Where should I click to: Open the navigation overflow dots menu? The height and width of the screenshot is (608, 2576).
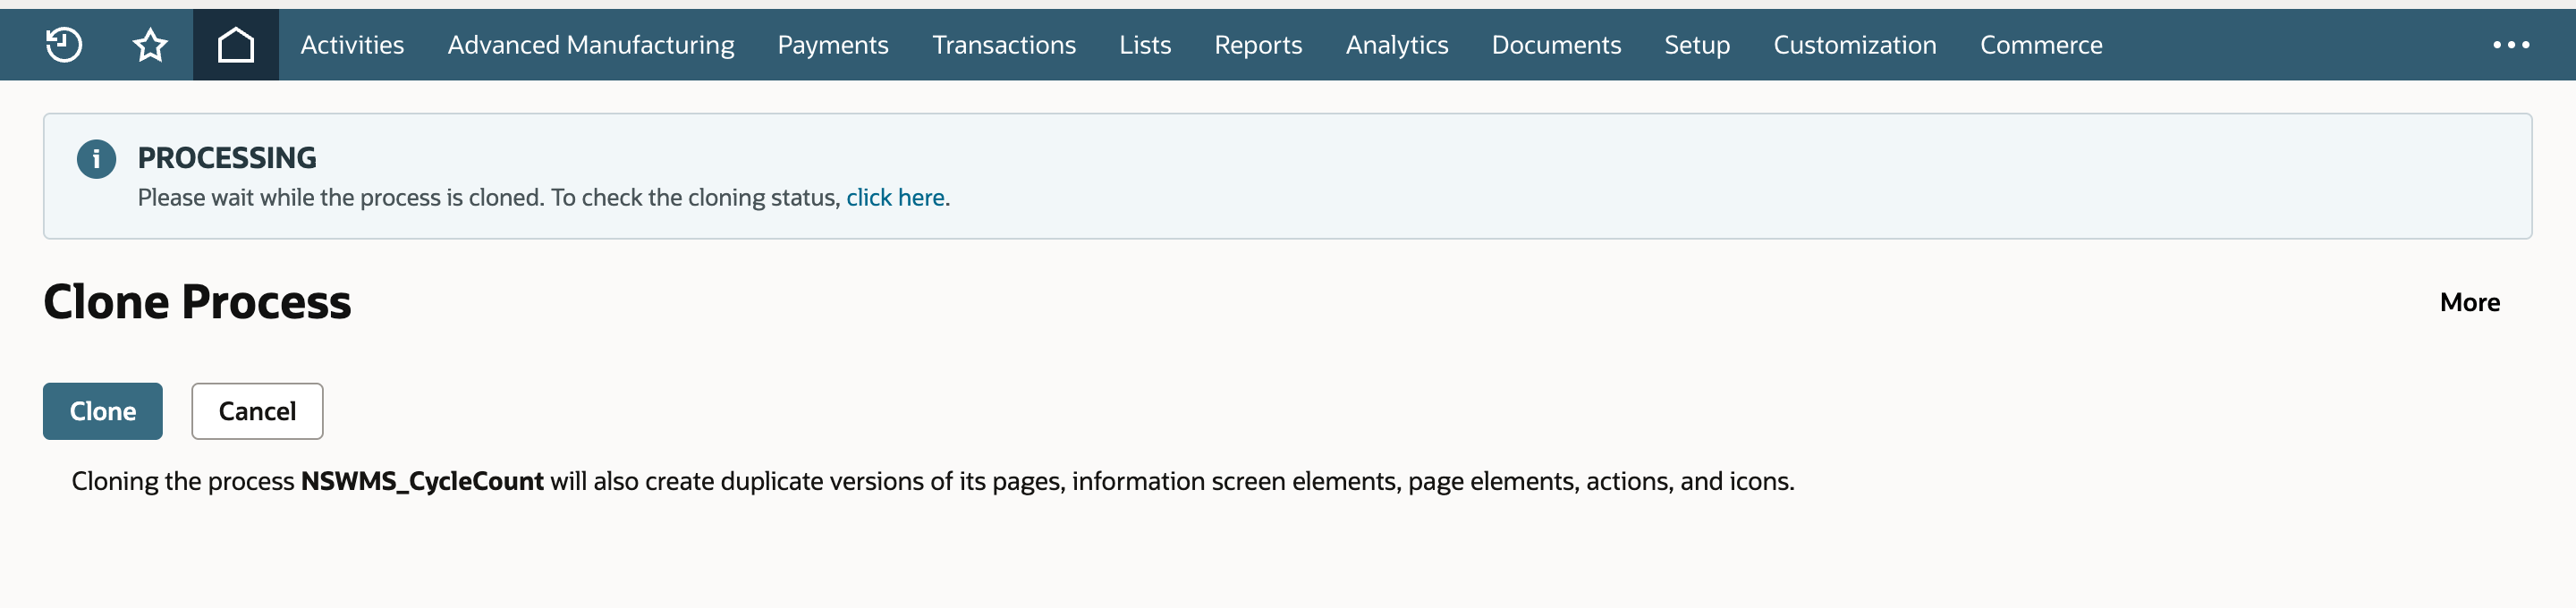pos(2511,45)
